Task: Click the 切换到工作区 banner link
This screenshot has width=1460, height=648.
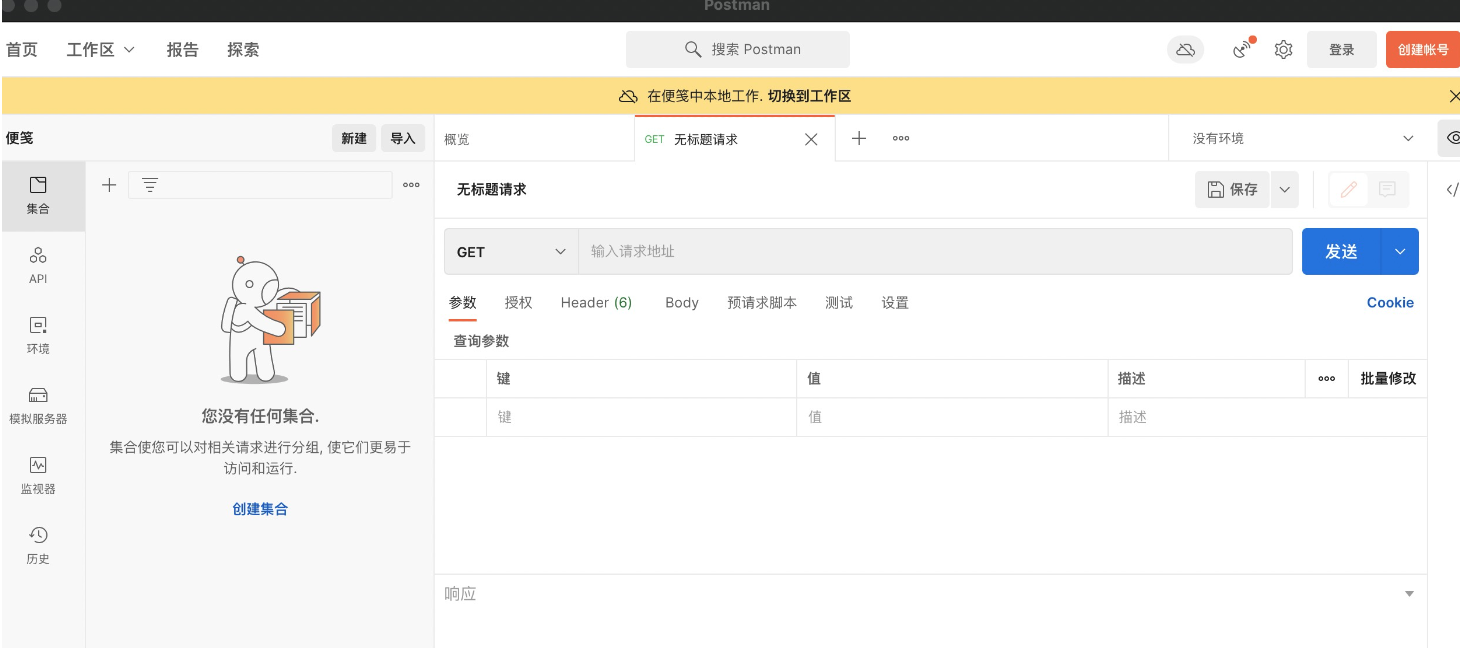Action: point(809,96)
